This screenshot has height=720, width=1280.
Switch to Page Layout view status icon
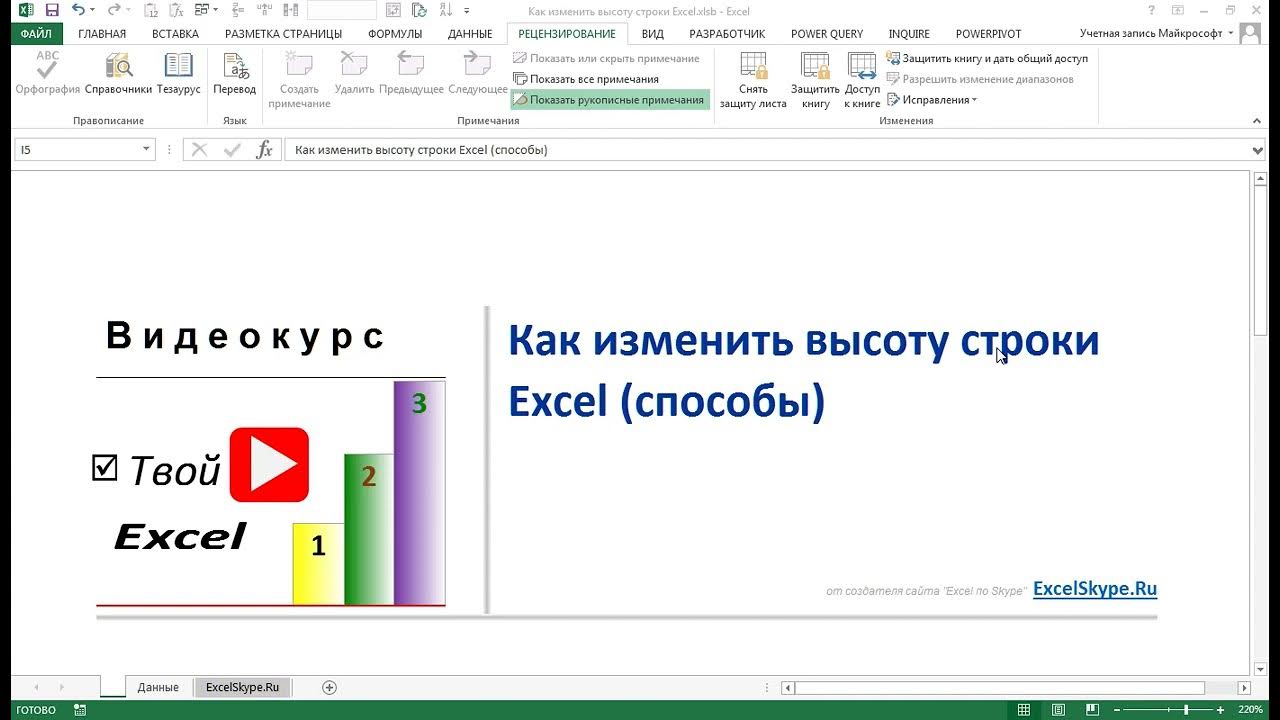click(x=1058, y=710)
